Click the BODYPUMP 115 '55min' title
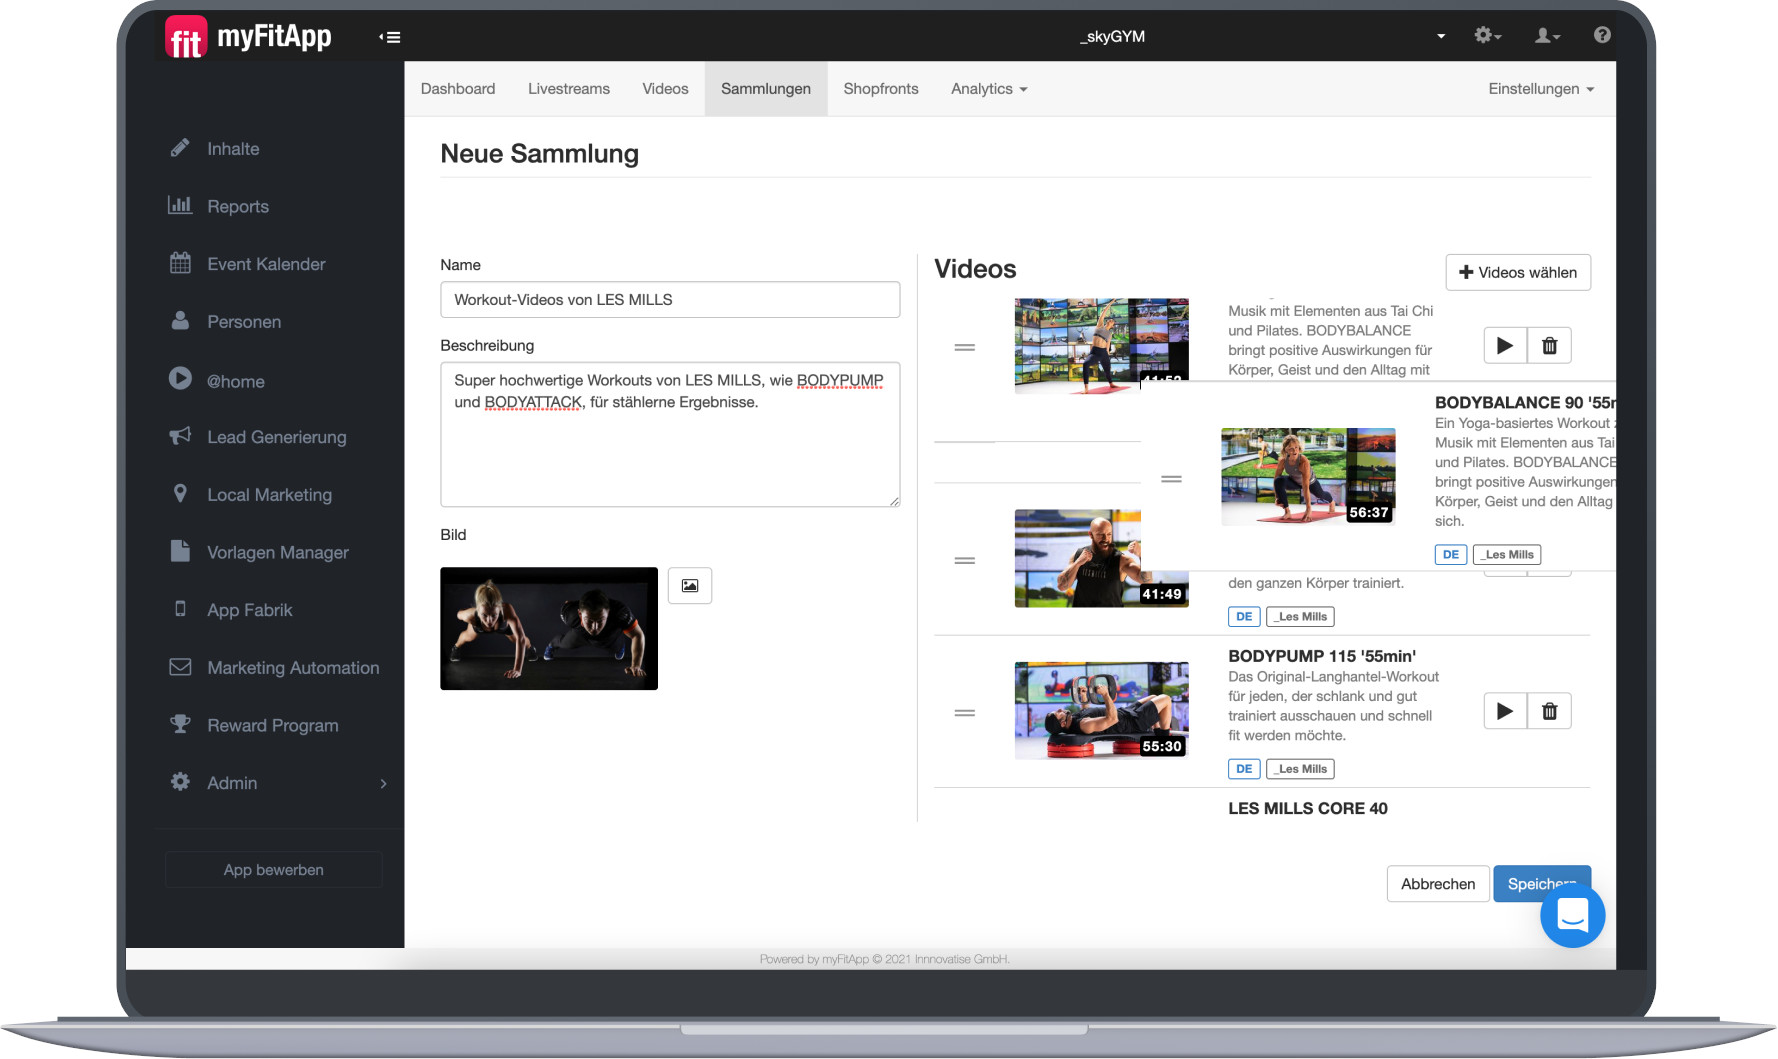The image size is (1778, 1059). [x=1322, y=656]
